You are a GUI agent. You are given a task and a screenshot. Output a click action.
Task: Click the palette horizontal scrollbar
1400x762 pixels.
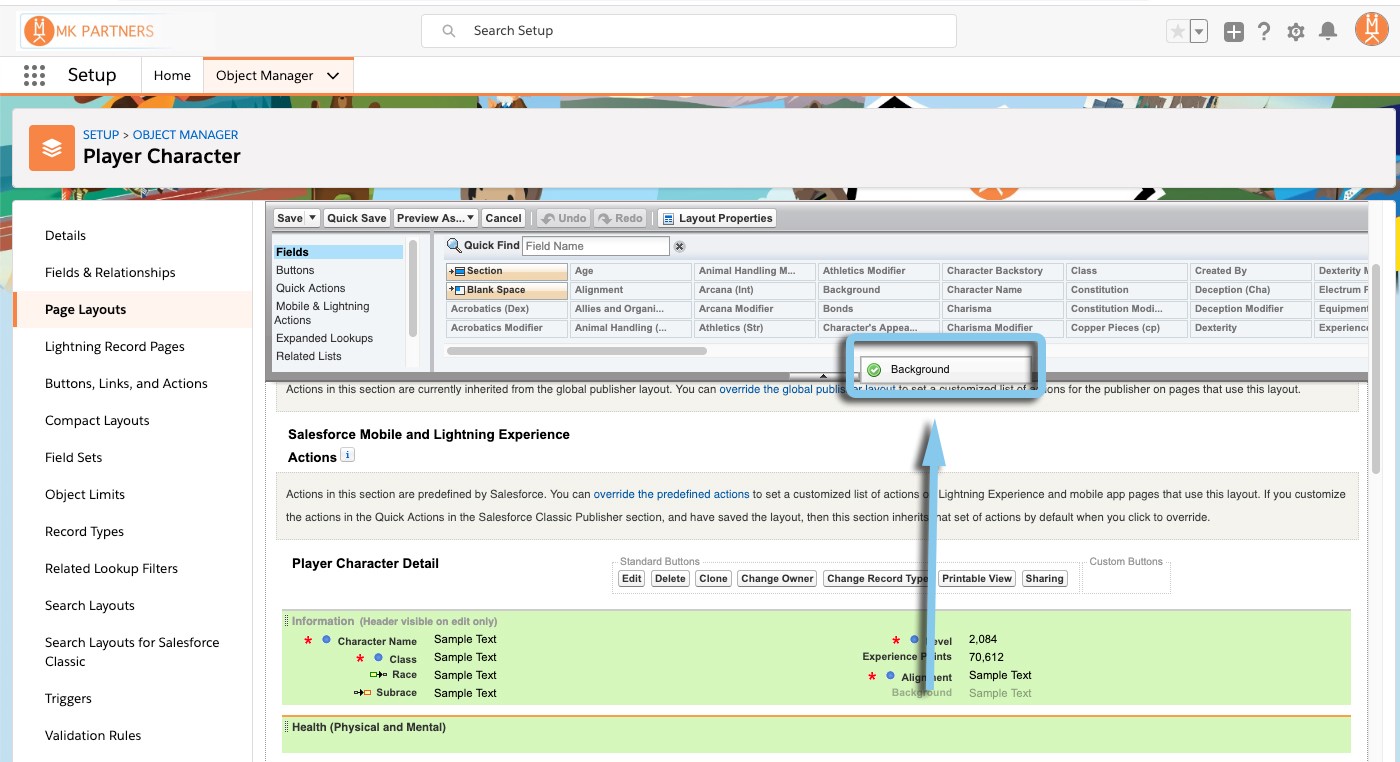577,351
